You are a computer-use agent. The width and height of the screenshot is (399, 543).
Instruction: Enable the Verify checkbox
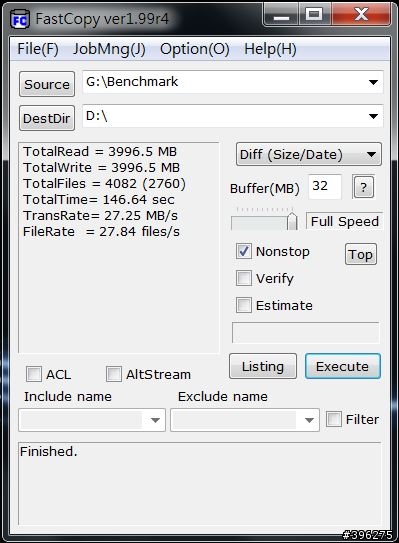(244, 278)
